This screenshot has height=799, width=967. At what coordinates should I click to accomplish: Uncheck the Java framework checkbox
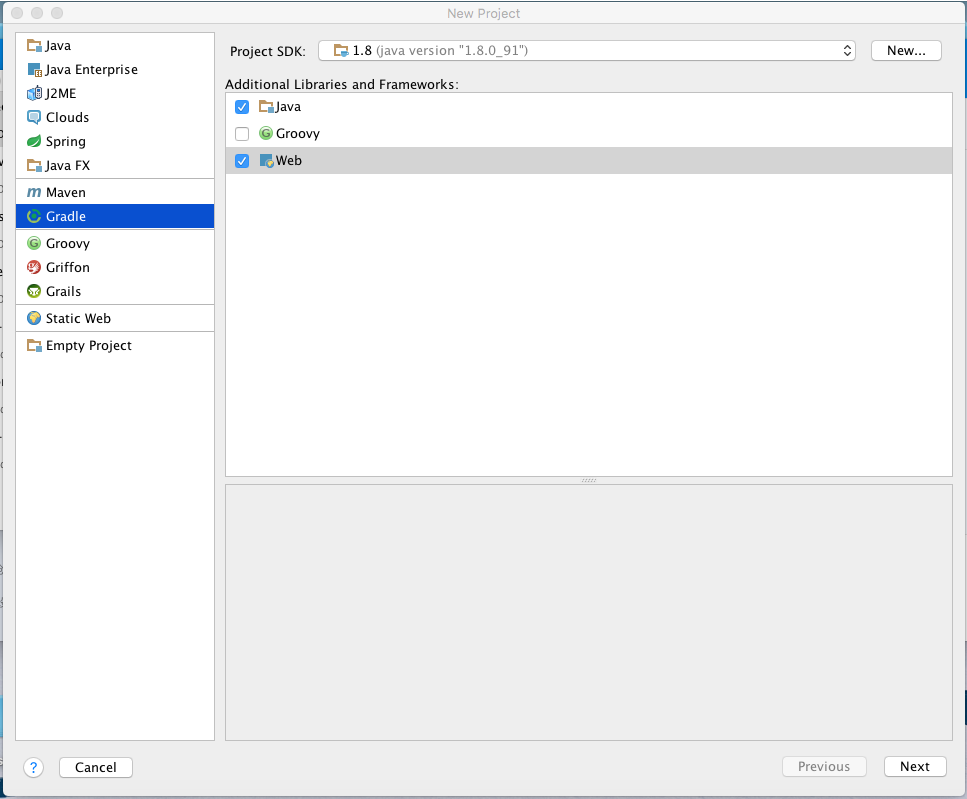242,107
